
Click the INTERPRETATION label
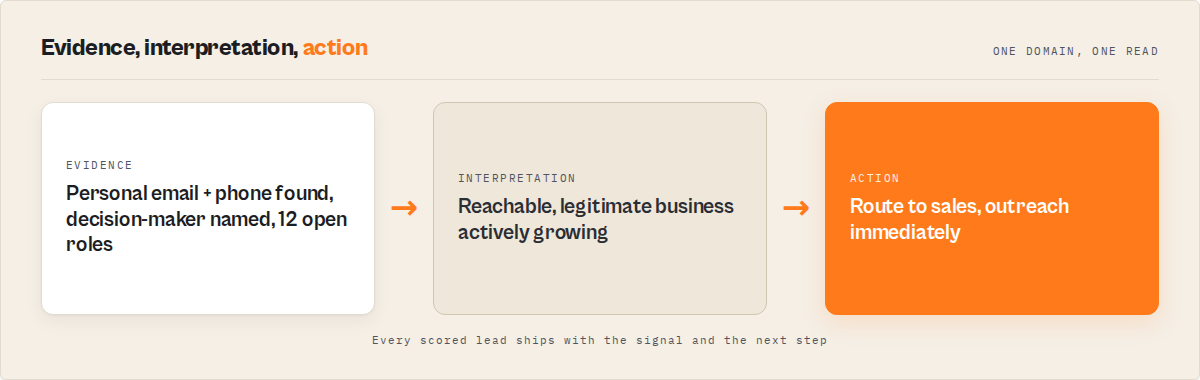point(517,178)
